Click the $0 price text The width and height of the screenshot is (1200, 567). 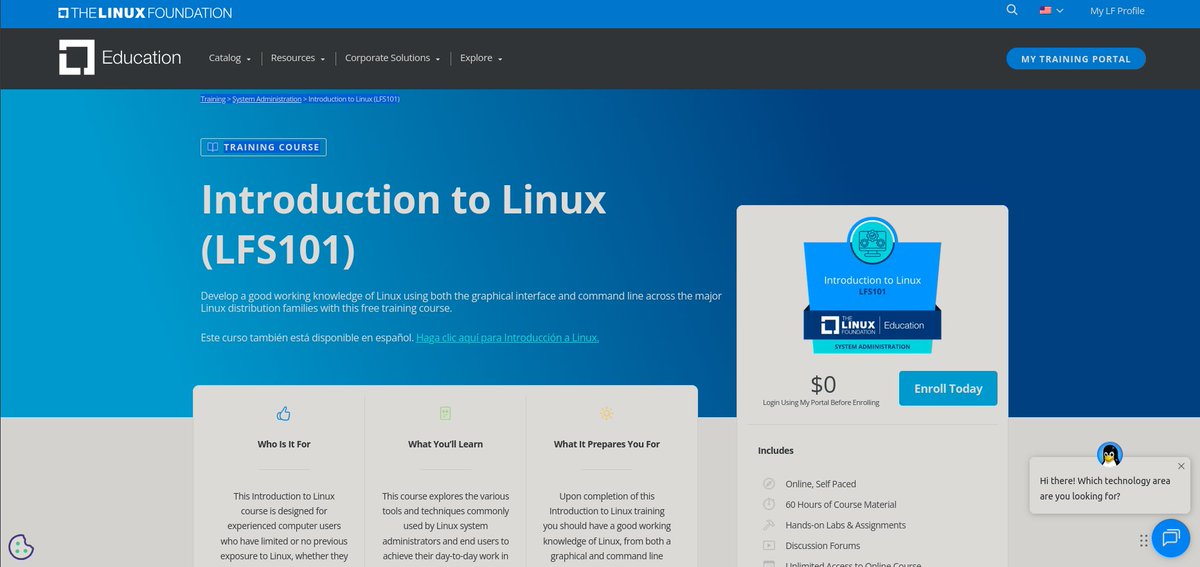(x=823, y=384)
